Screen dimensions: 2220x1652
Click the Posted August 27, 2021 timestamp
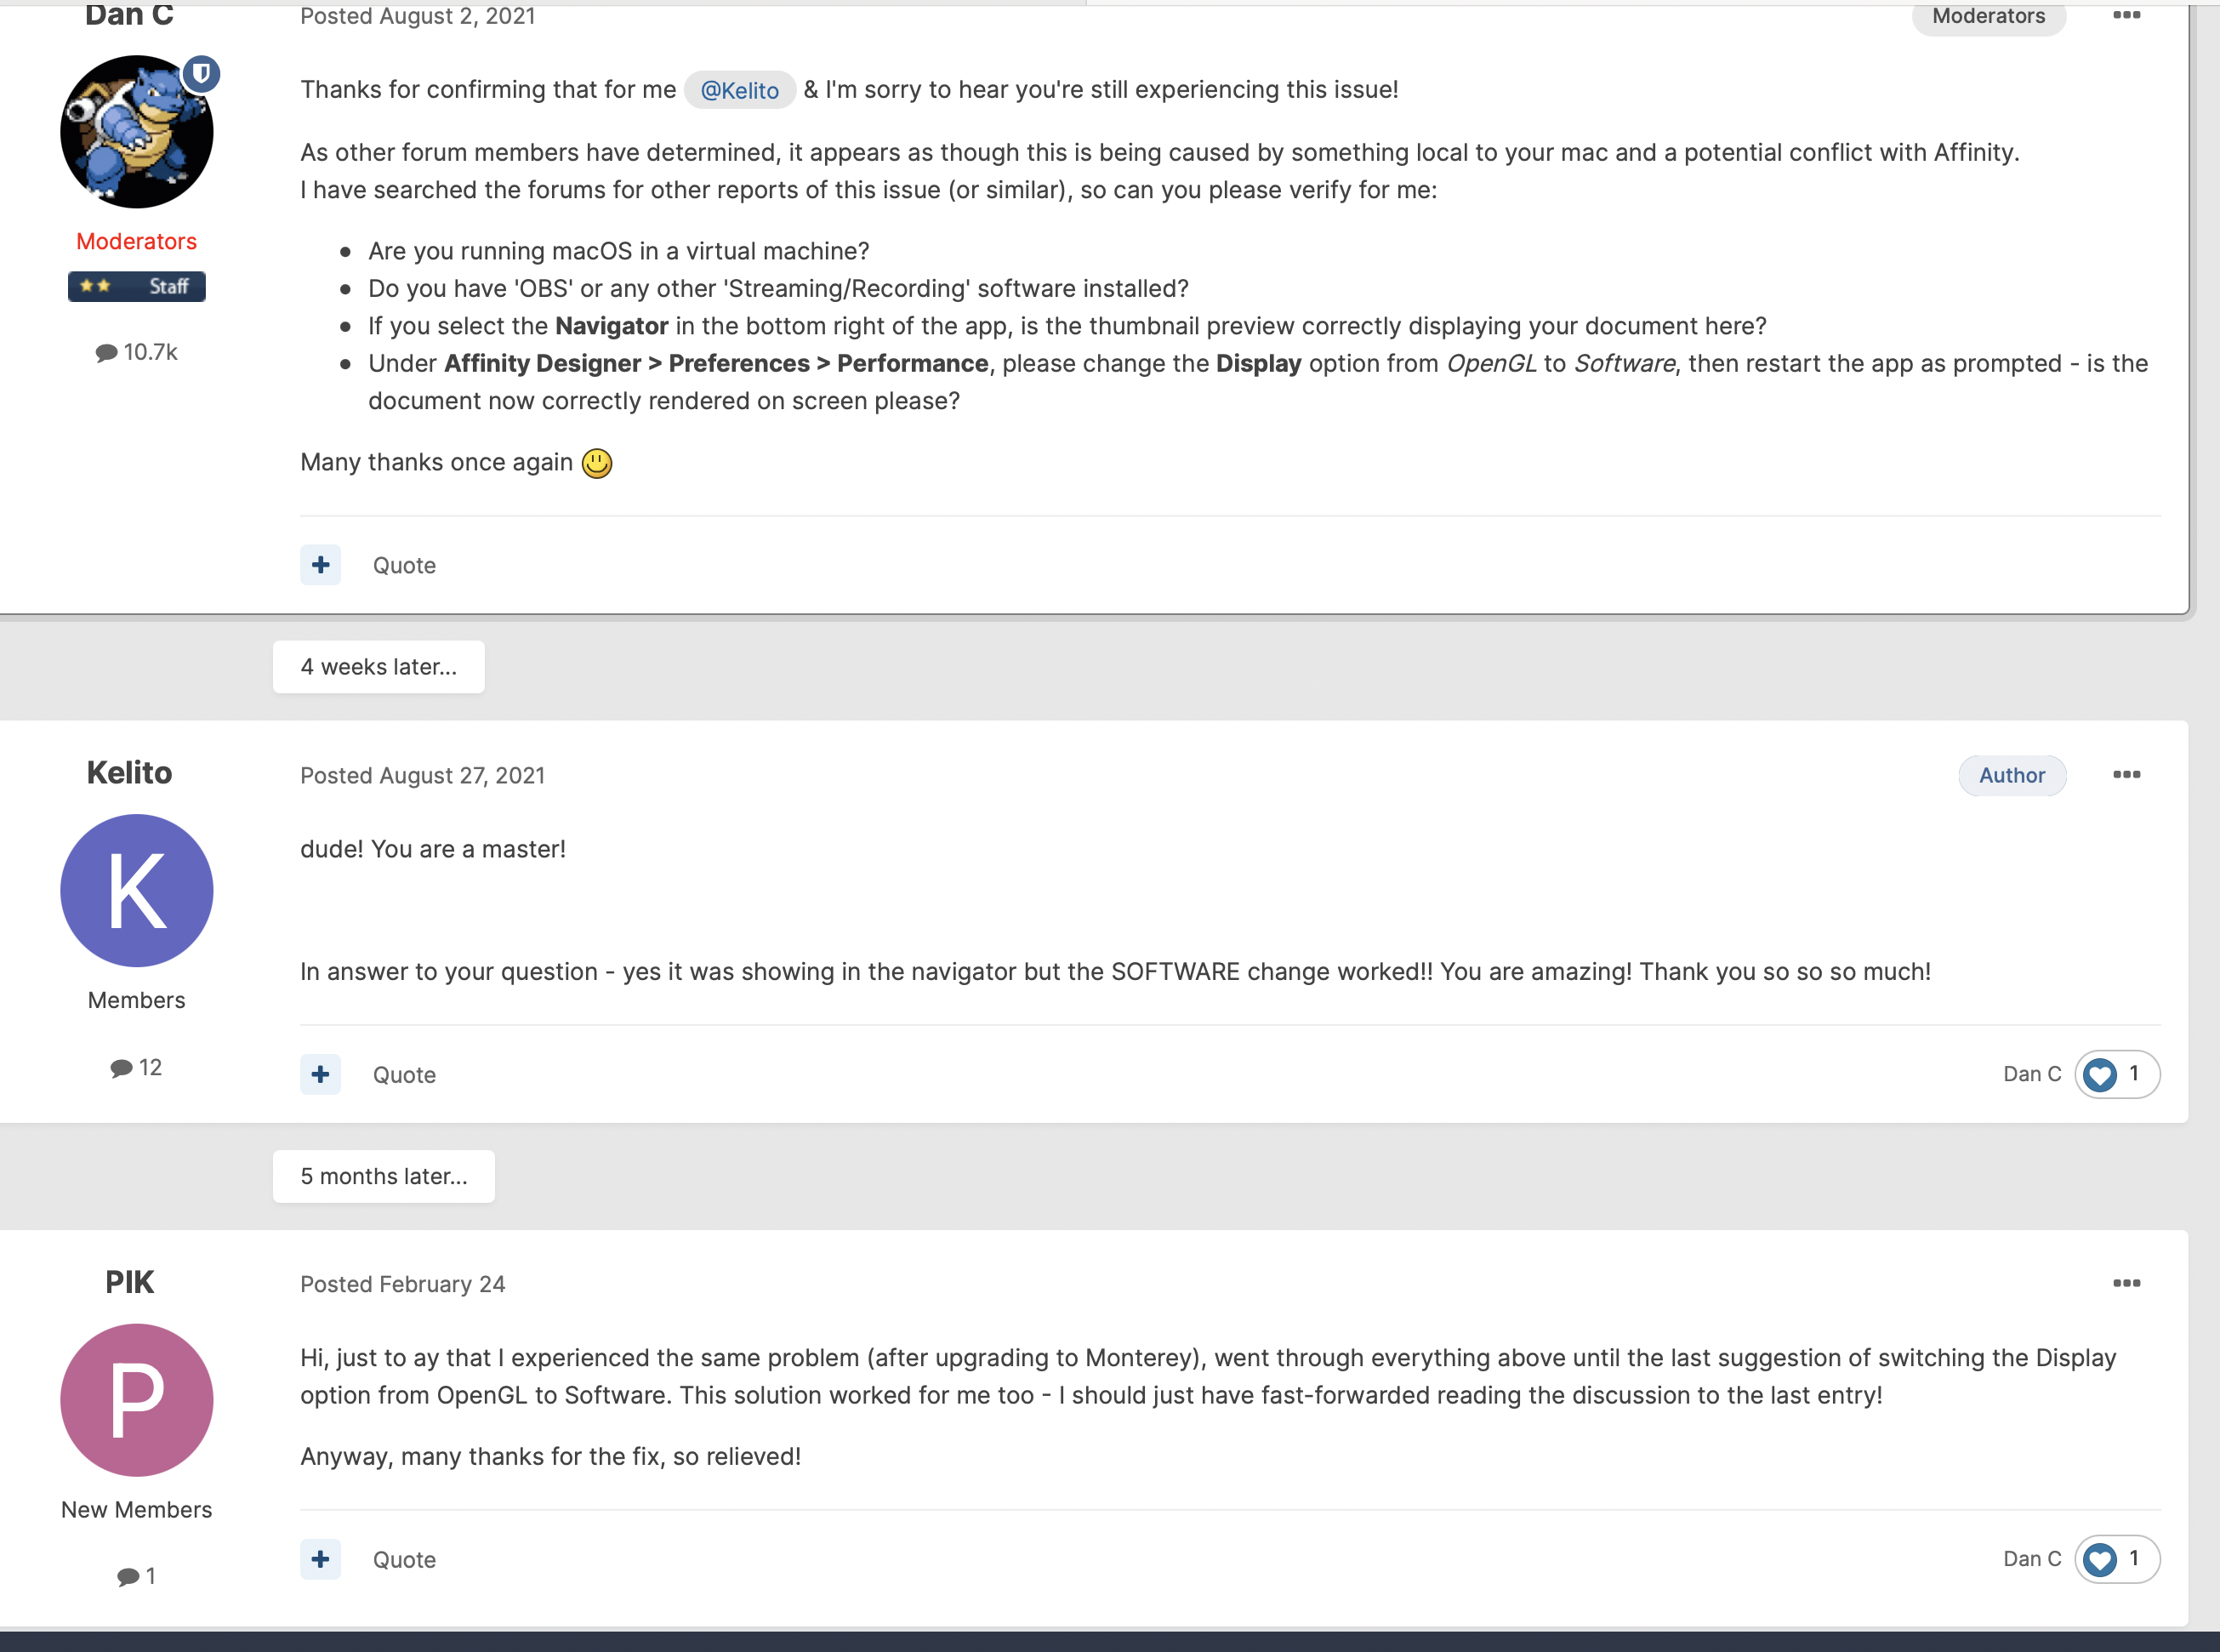tap(422, 775)
